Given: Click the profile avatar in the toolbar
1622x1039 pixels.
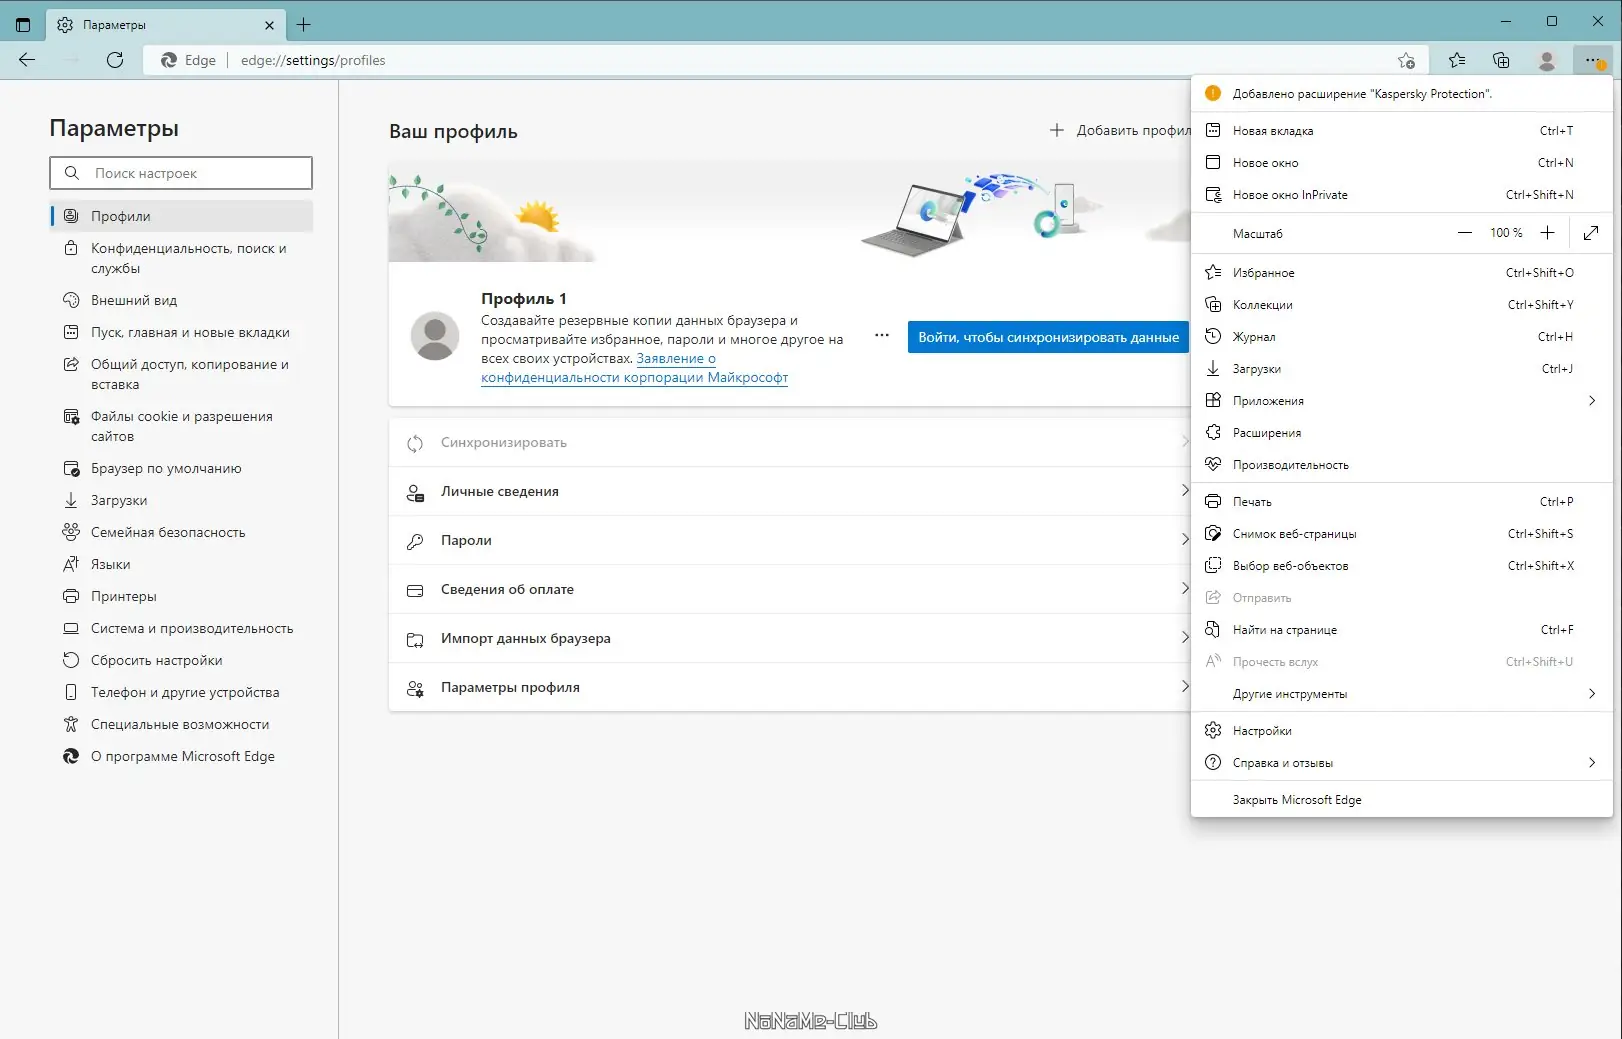Looking at the screenshot, I should pos(1546,60).
